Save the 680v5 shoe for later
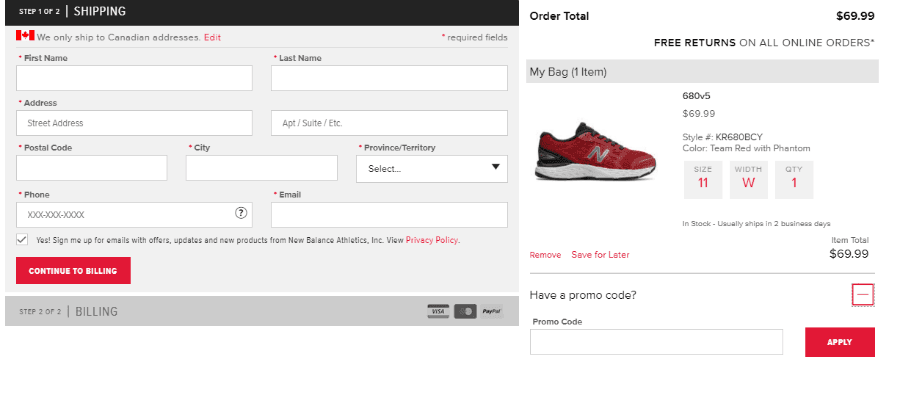 [x=600, y=255]
